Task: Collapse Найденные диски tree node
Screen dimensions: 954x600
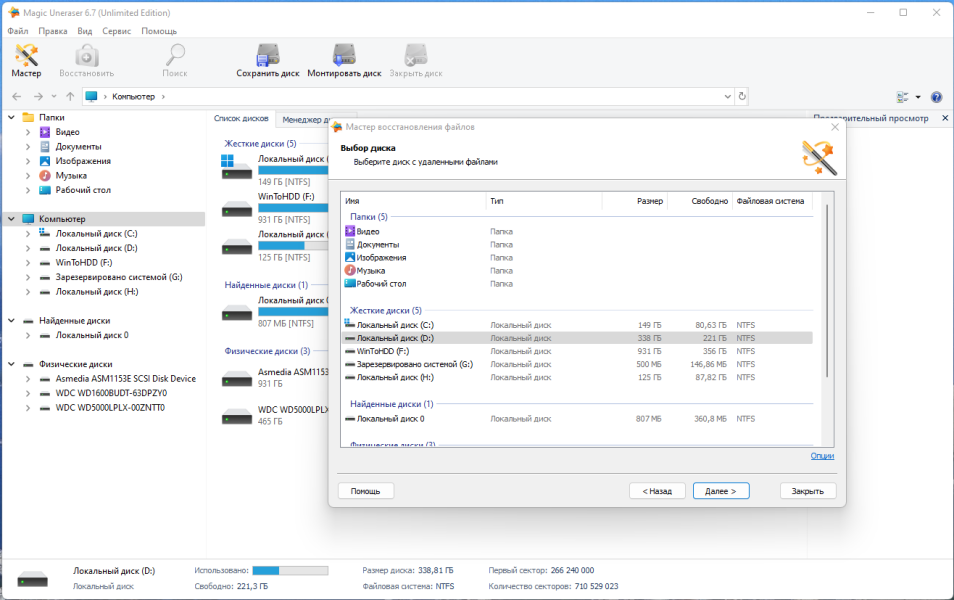Action: (12, 320)
